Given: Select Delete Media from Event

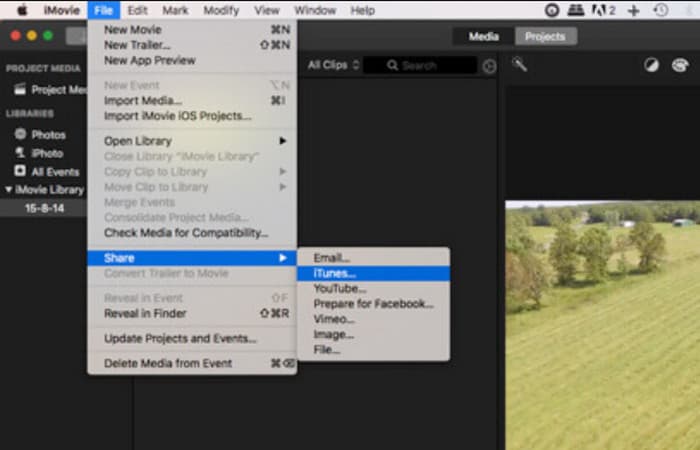Looking at the screenshot, I should (x=192, y=363).
